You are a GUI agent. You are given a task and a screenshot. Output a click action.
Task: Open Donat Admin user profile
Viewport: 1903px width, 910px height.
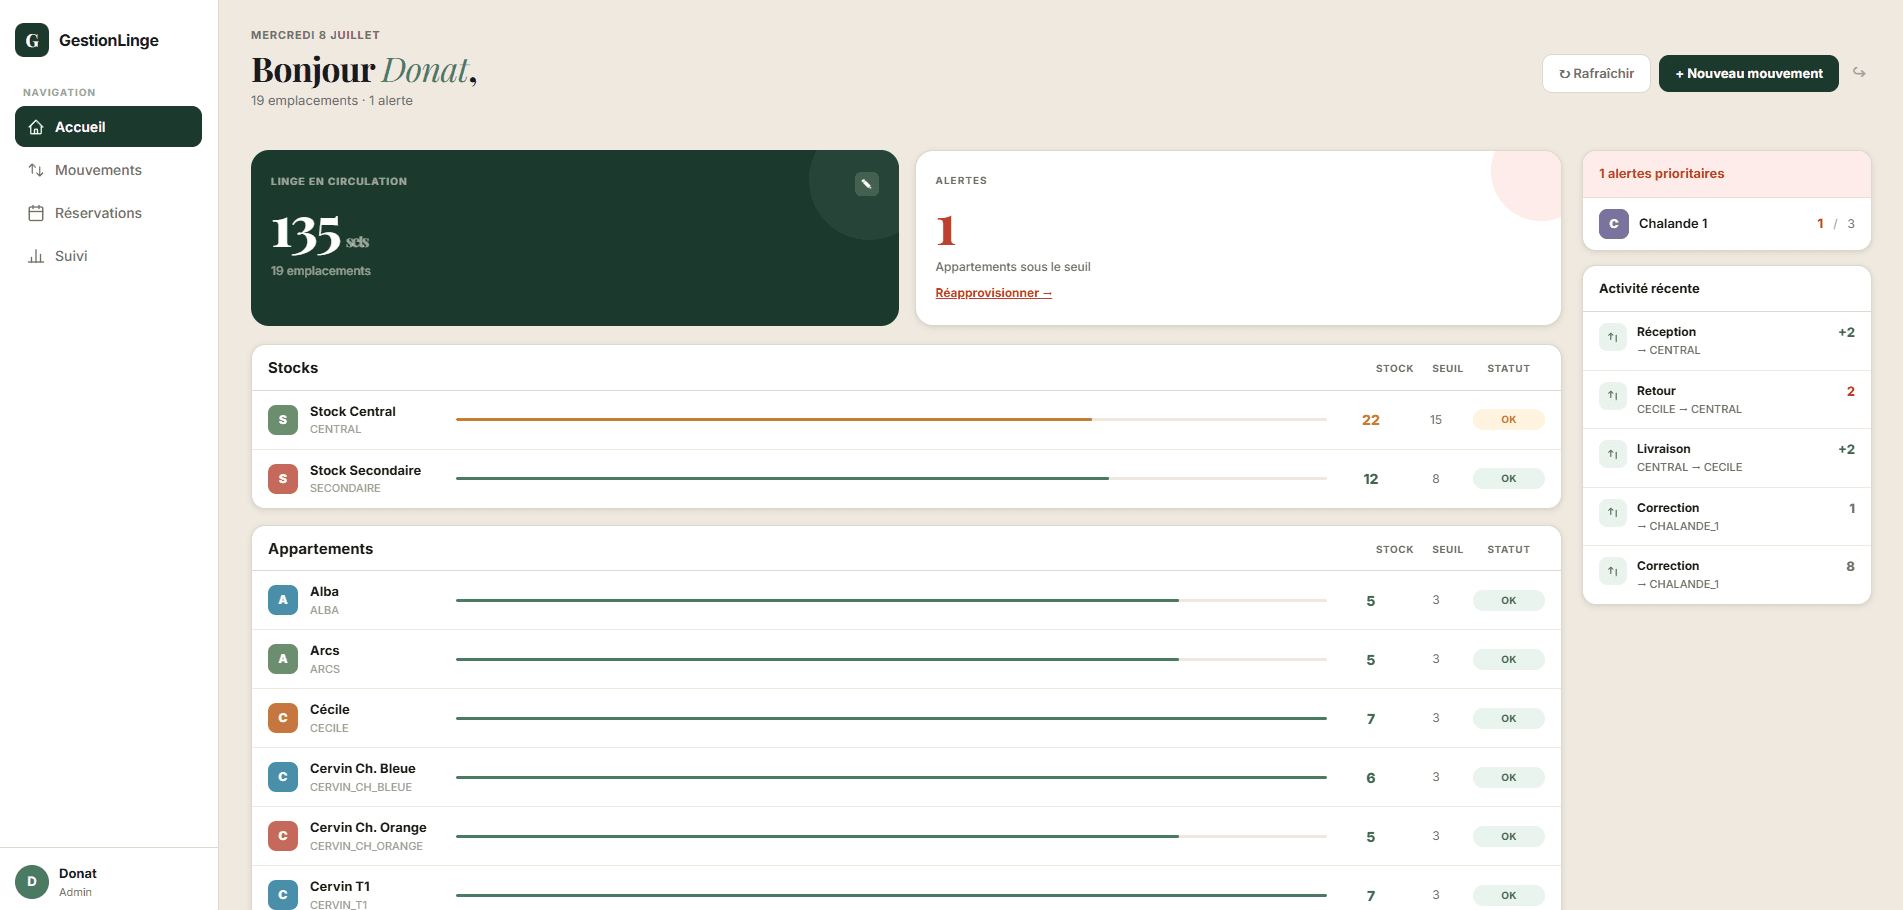(109, 881)
